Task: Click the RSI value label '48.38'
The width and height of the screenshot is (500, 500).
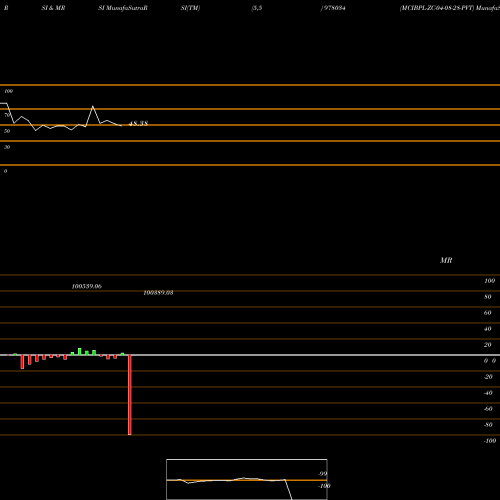Action: click(x=138, y=123)
